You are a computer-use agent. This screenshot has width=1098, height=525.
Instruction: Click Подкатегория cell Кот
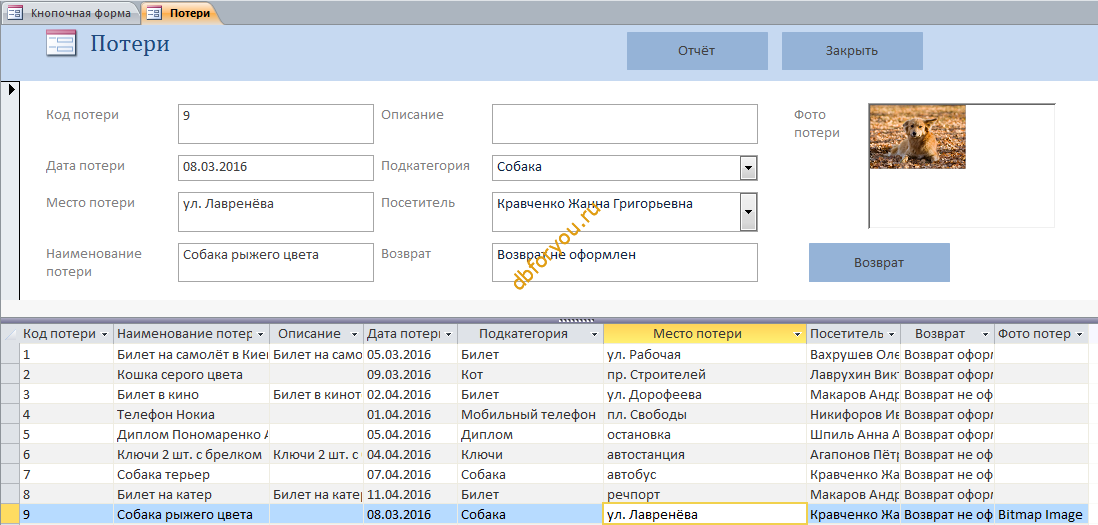530,374
